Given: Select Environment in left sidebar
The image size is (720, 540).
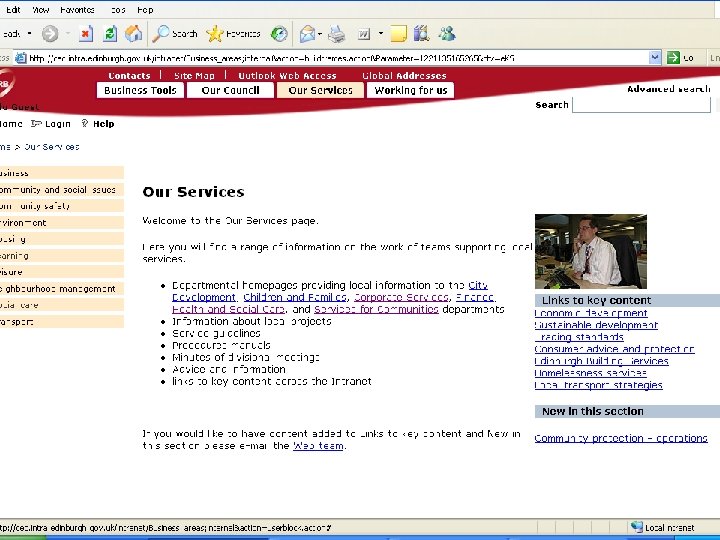Looking at the screenshot, I should pos(62,223).
